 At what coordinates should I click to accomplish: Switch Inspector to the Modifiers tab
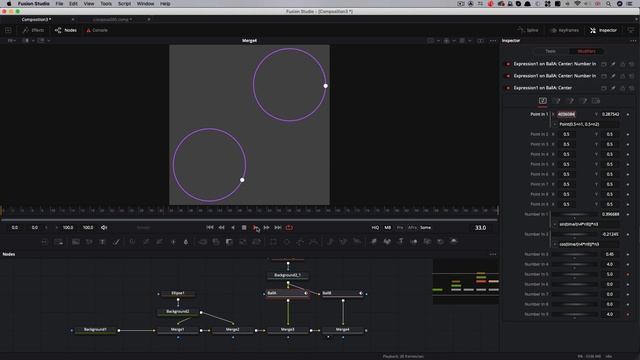pyautogui.click(x=586, y=51)
